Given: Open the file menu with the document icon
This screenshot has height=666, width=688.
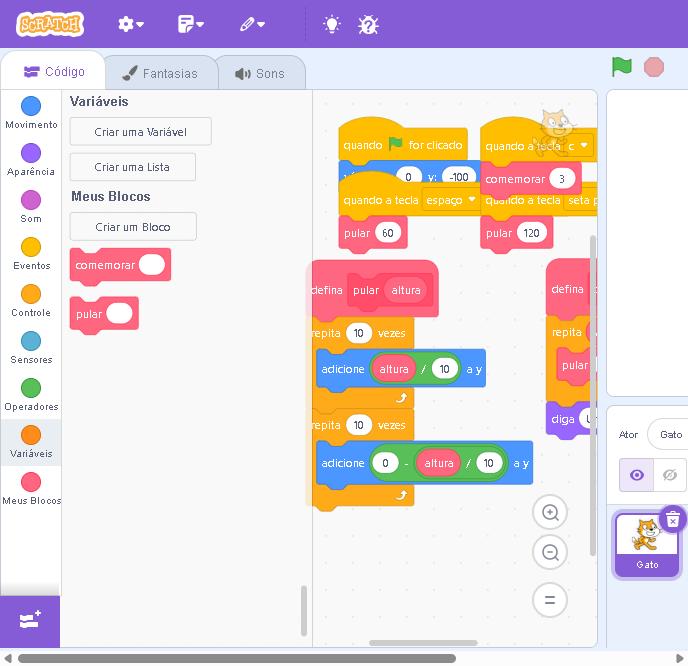Looking at the screenshot, I should click(190, 24).
